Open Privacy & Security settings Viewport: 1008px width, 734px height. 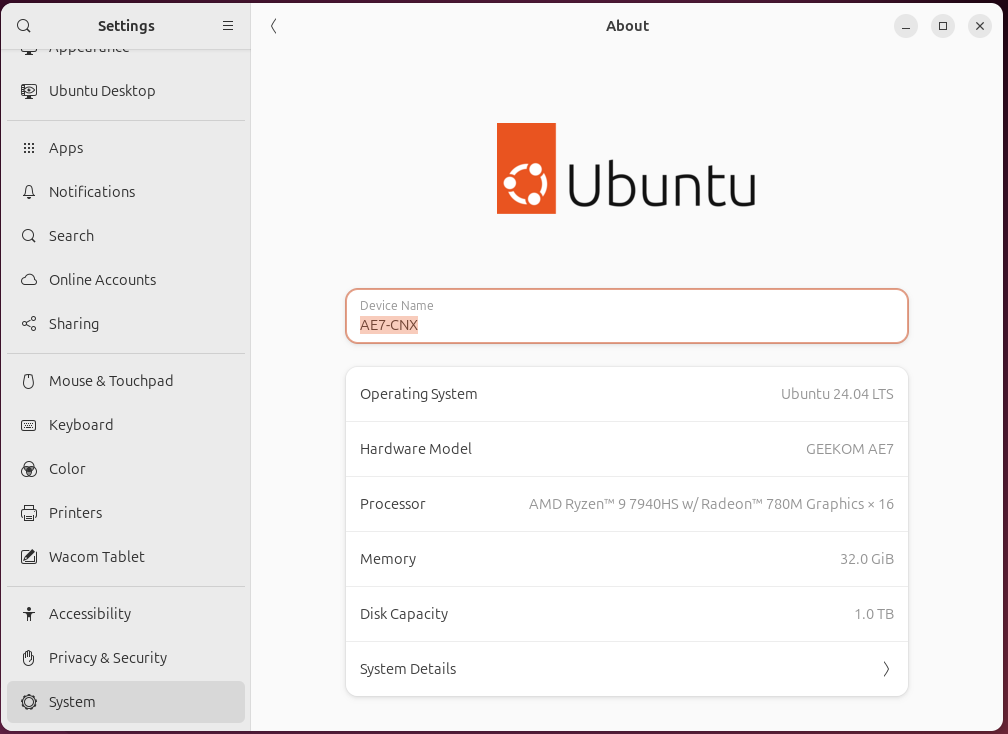click(126, 658)
